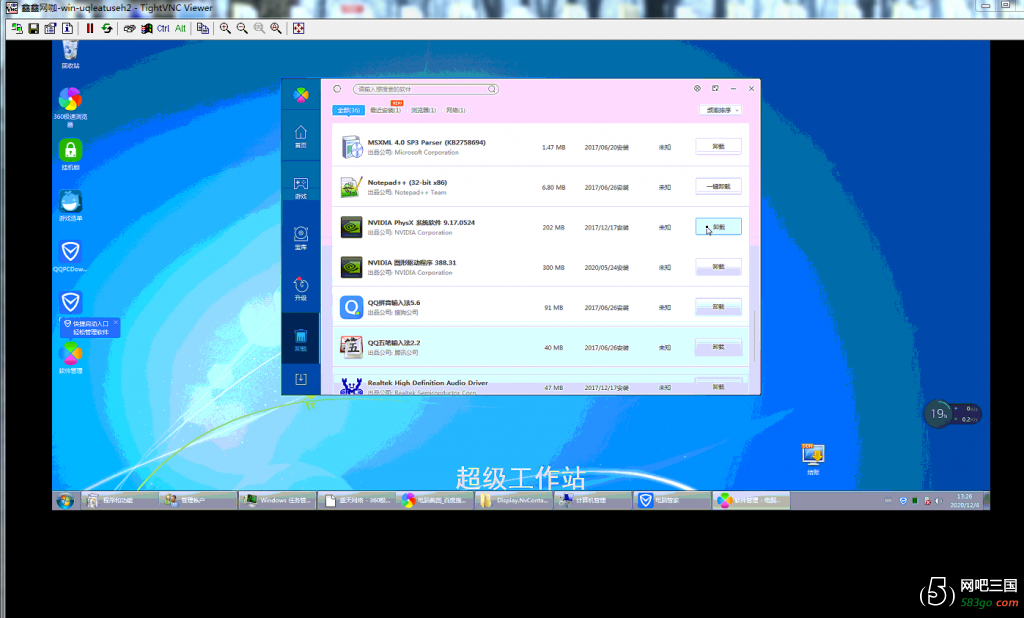Viewport: 1024px width, 618px height.
Task: Send Ctrl+Esc via Windows flag icon
Action: tap(146, 28)
